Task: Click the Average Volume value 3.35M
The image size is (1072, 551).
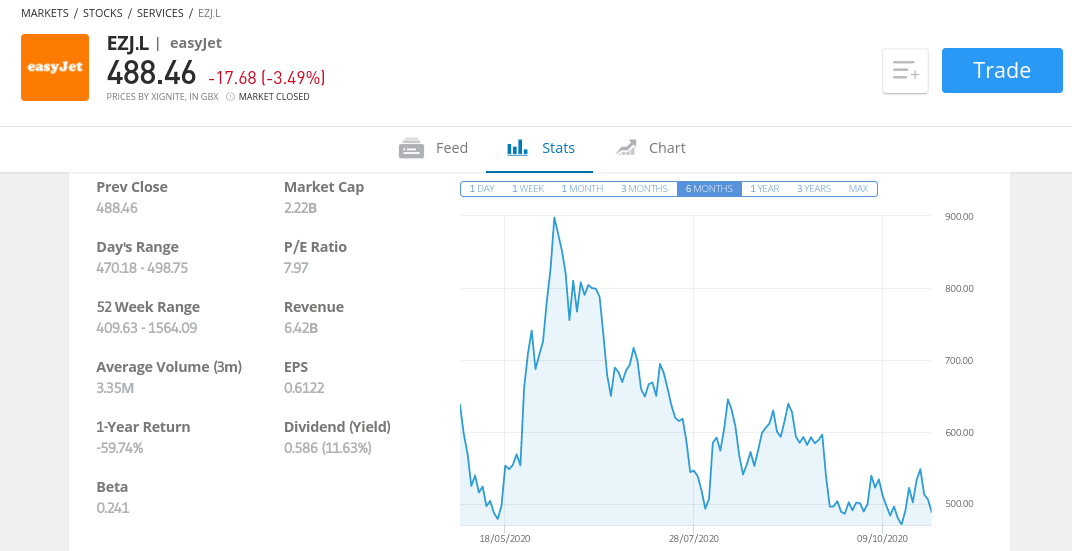Action: tap(113, 388)
